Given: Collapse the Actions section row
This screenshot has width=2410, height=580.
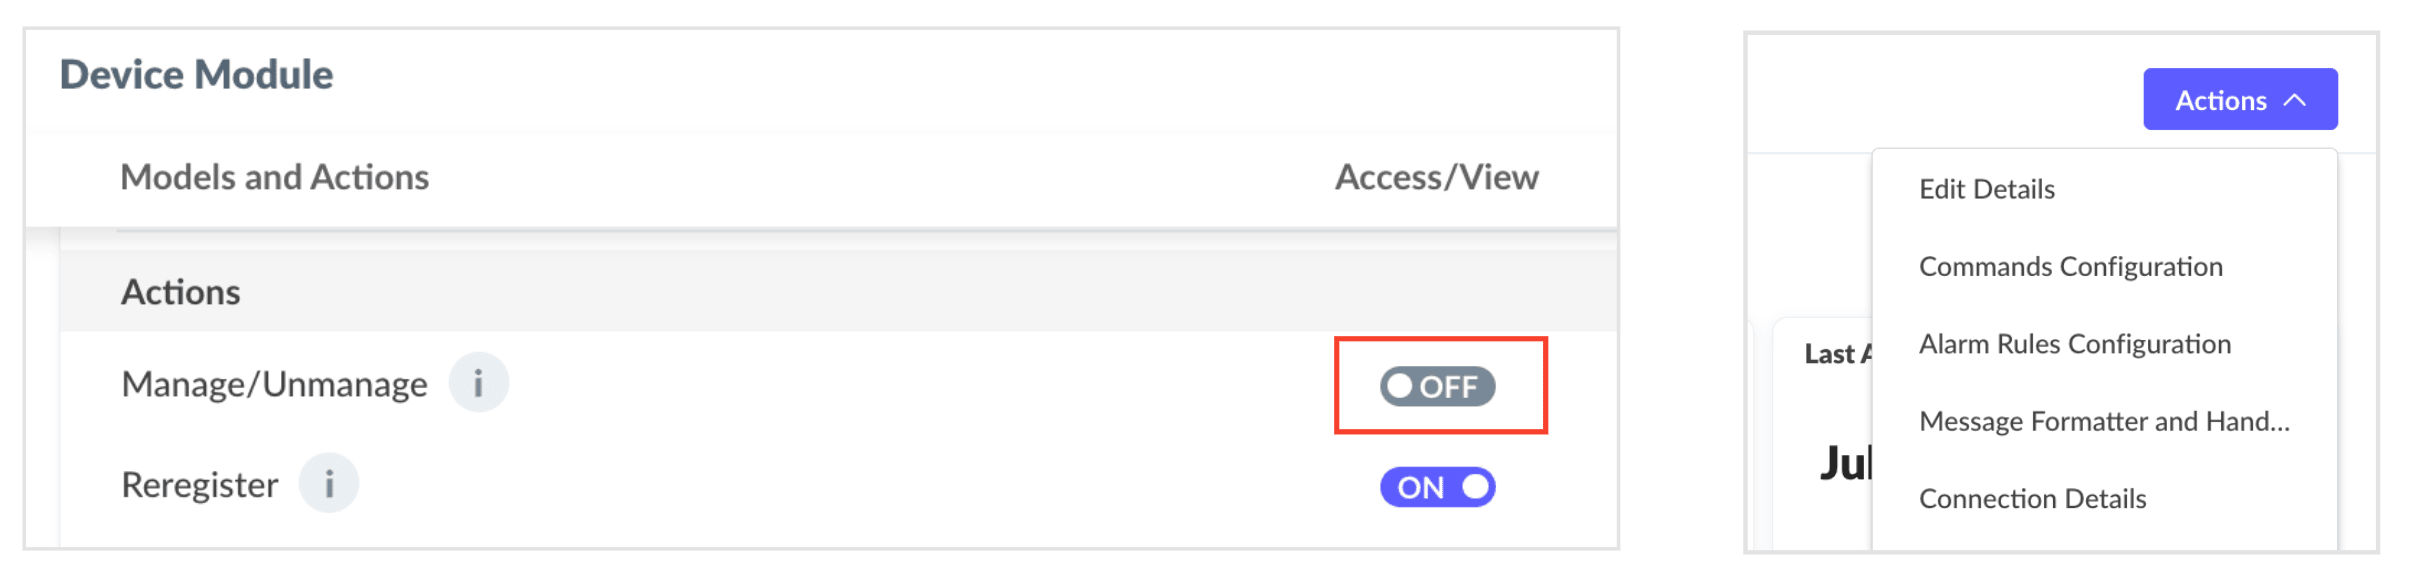Looking at the screenshot, I should [x=838, y=292].
